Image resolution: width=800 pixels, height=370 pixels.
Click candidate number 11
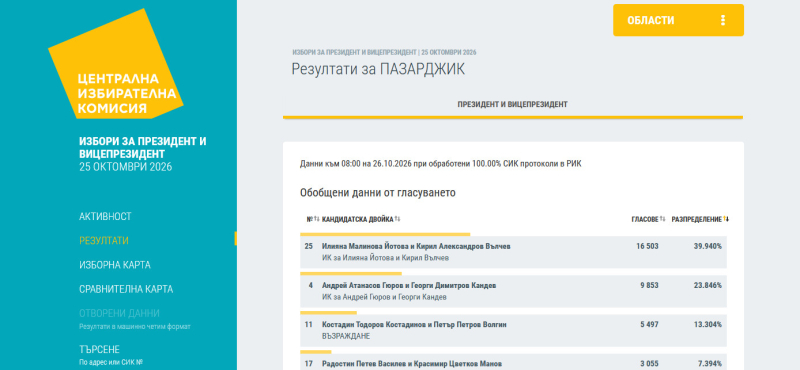point(309,325)
